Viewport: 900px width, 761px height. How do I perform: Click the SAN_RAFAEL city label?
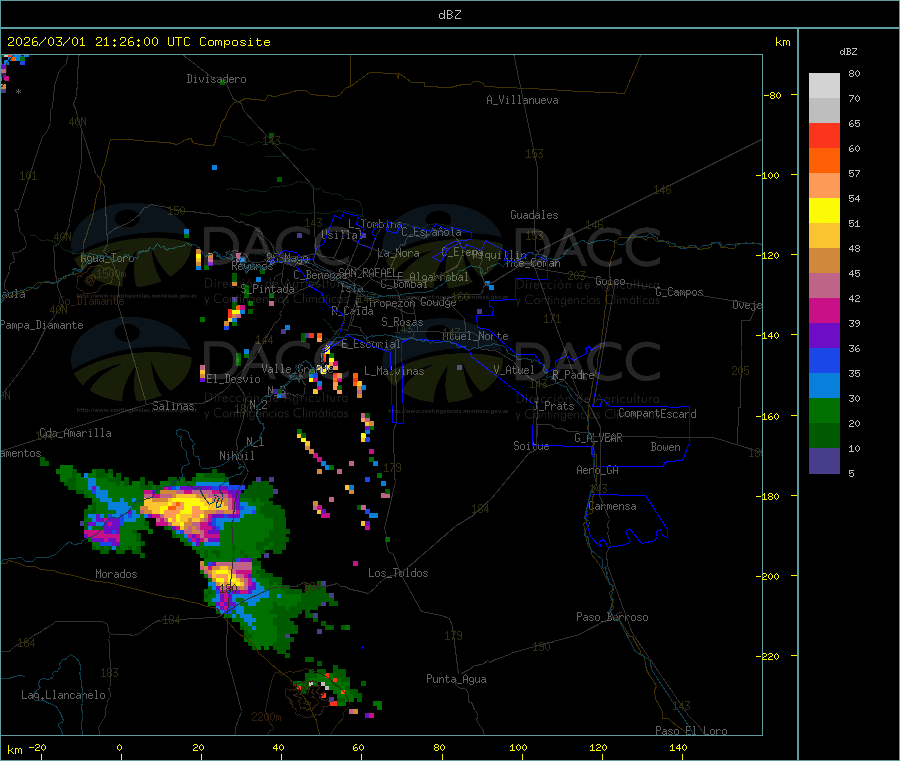(x=367, y=272)
